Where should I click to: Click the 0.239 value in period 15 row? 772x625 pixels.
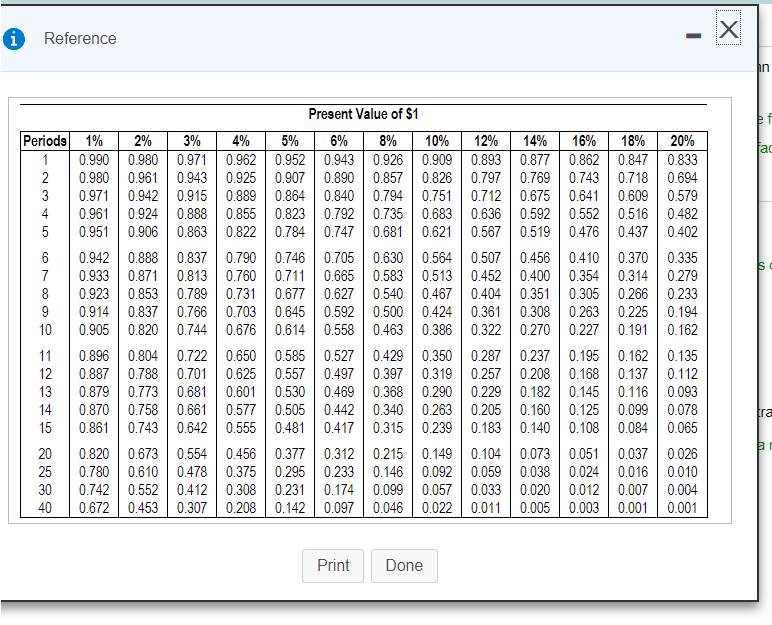[437, 428]
